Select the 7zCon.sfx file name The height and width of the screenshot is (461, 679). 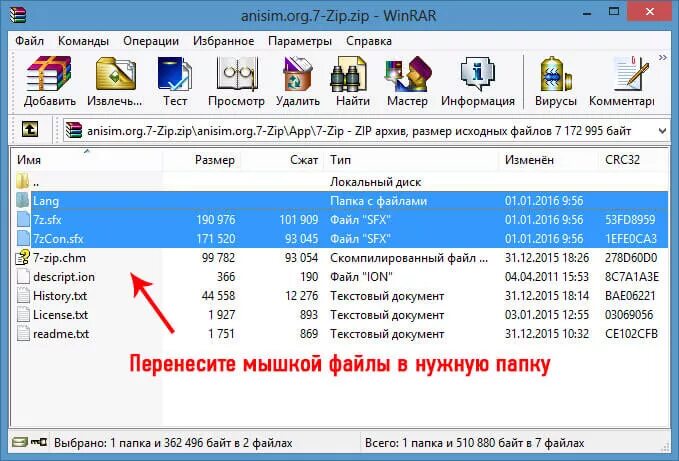pos(58,239)
